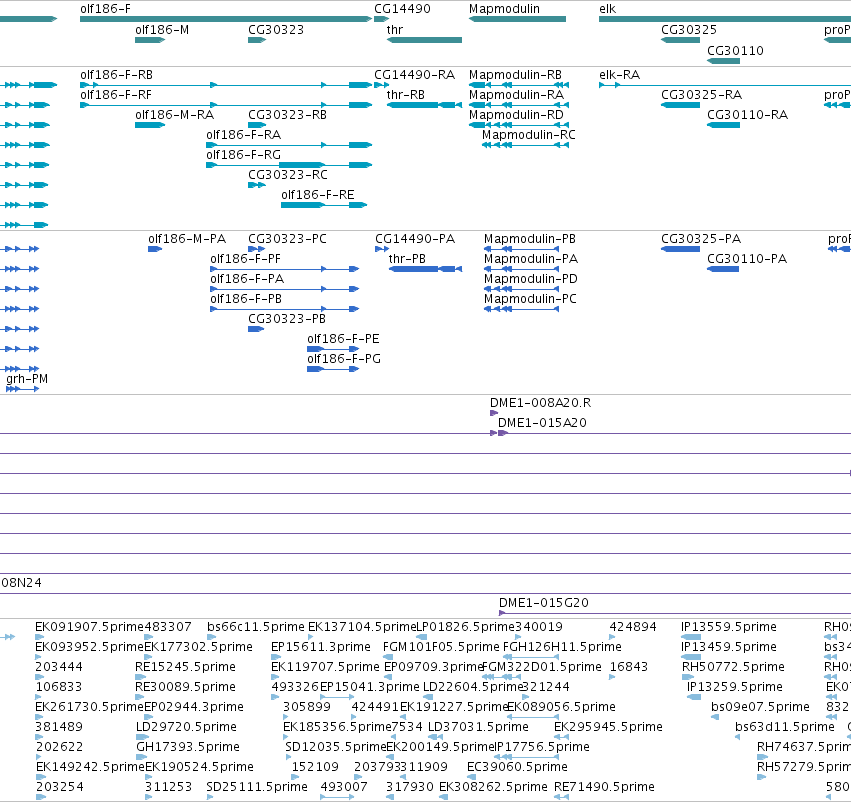
Task: Select transcript label olf186-F-RF
Action: (116, 95)
